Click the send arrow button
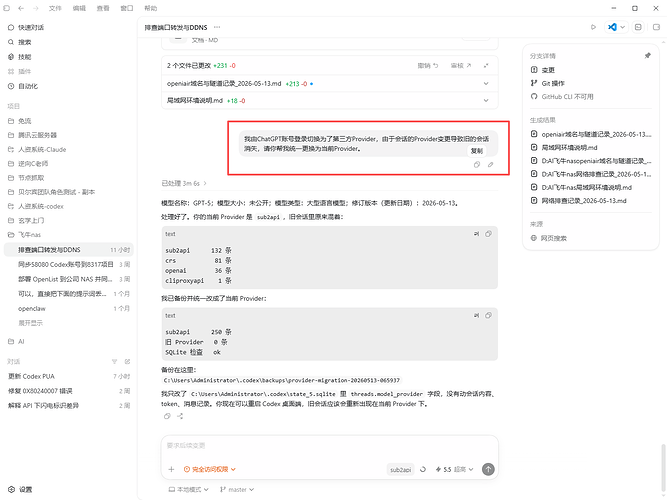The width and height of the screenshot is (667, 500). [488, 469]
